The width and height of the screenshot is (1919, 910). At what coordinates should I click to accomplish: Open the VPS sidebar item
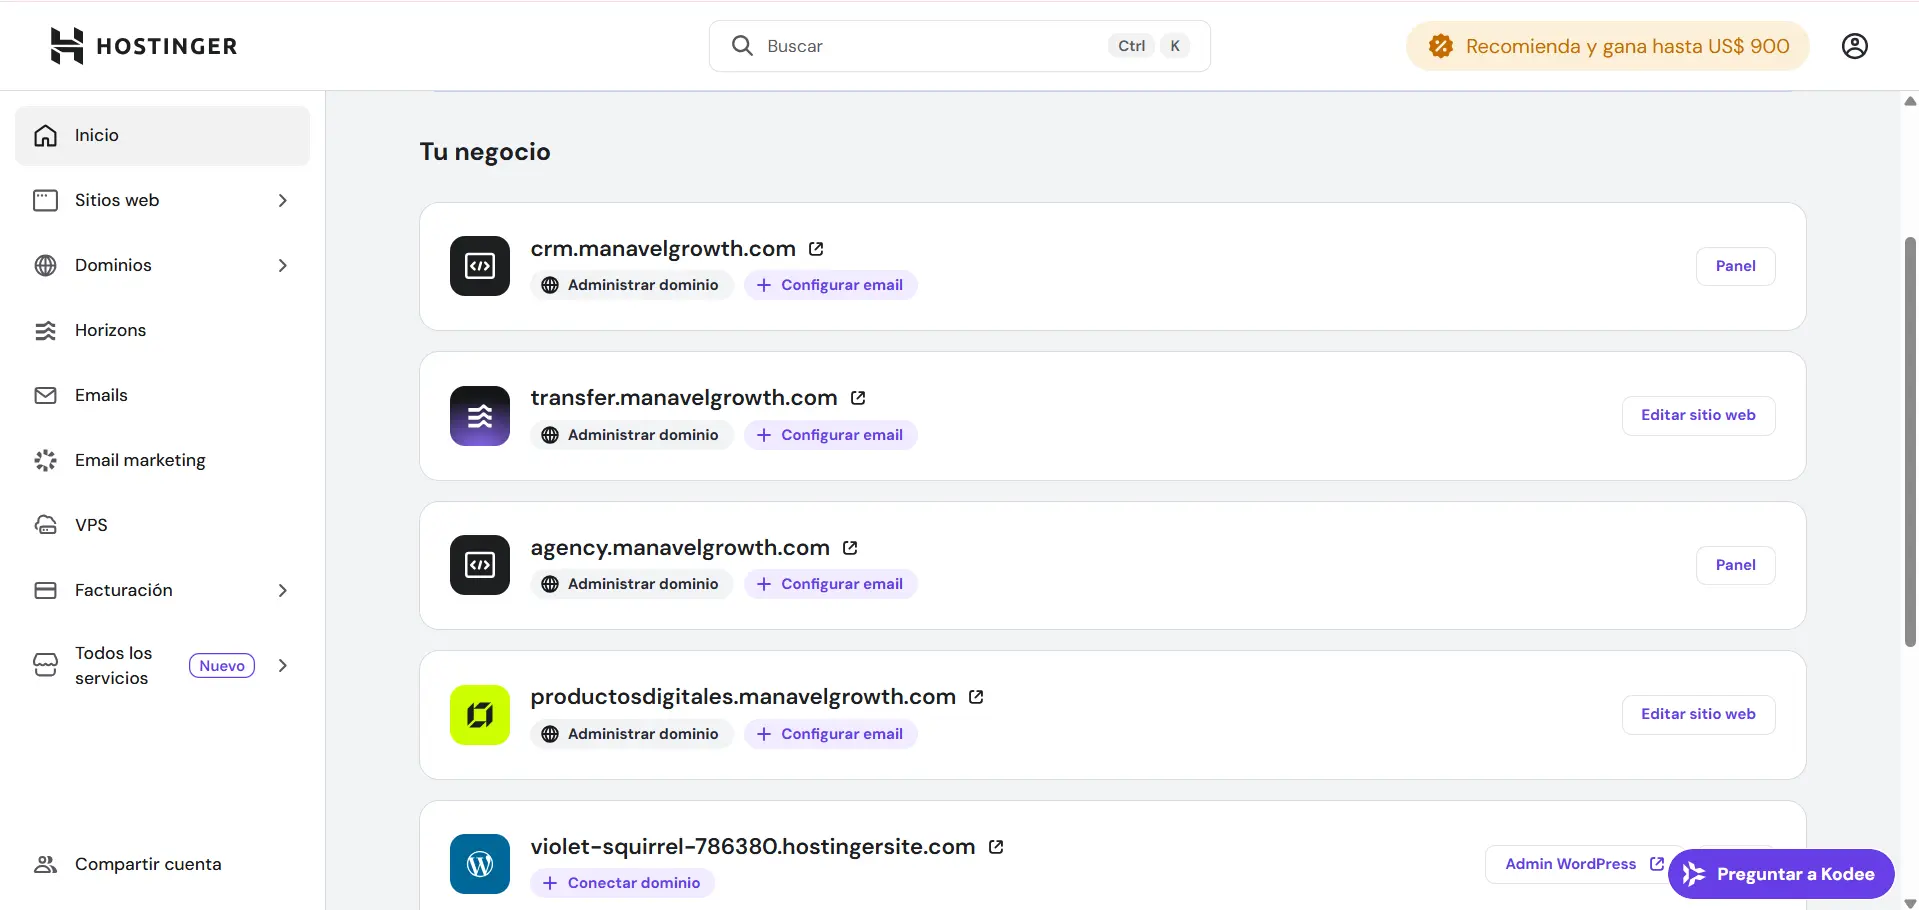(91, 525)
